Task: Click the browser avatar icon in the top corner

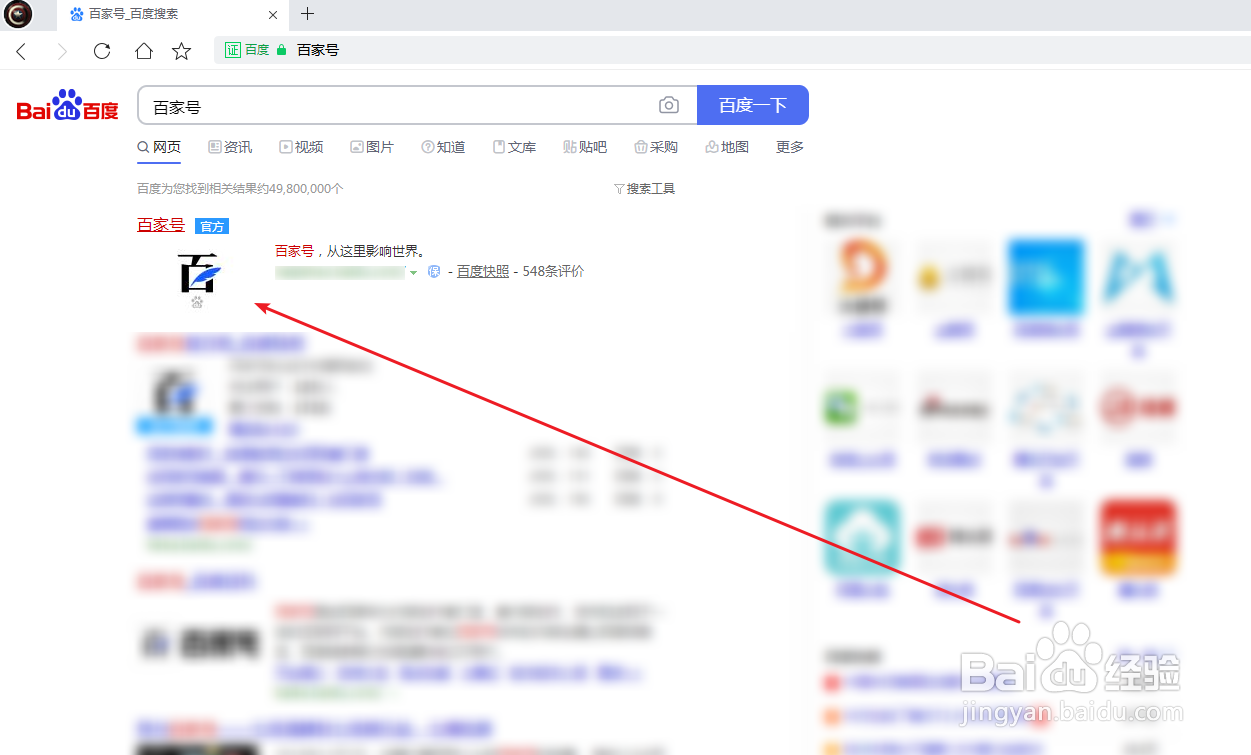Action: point(18,14)
